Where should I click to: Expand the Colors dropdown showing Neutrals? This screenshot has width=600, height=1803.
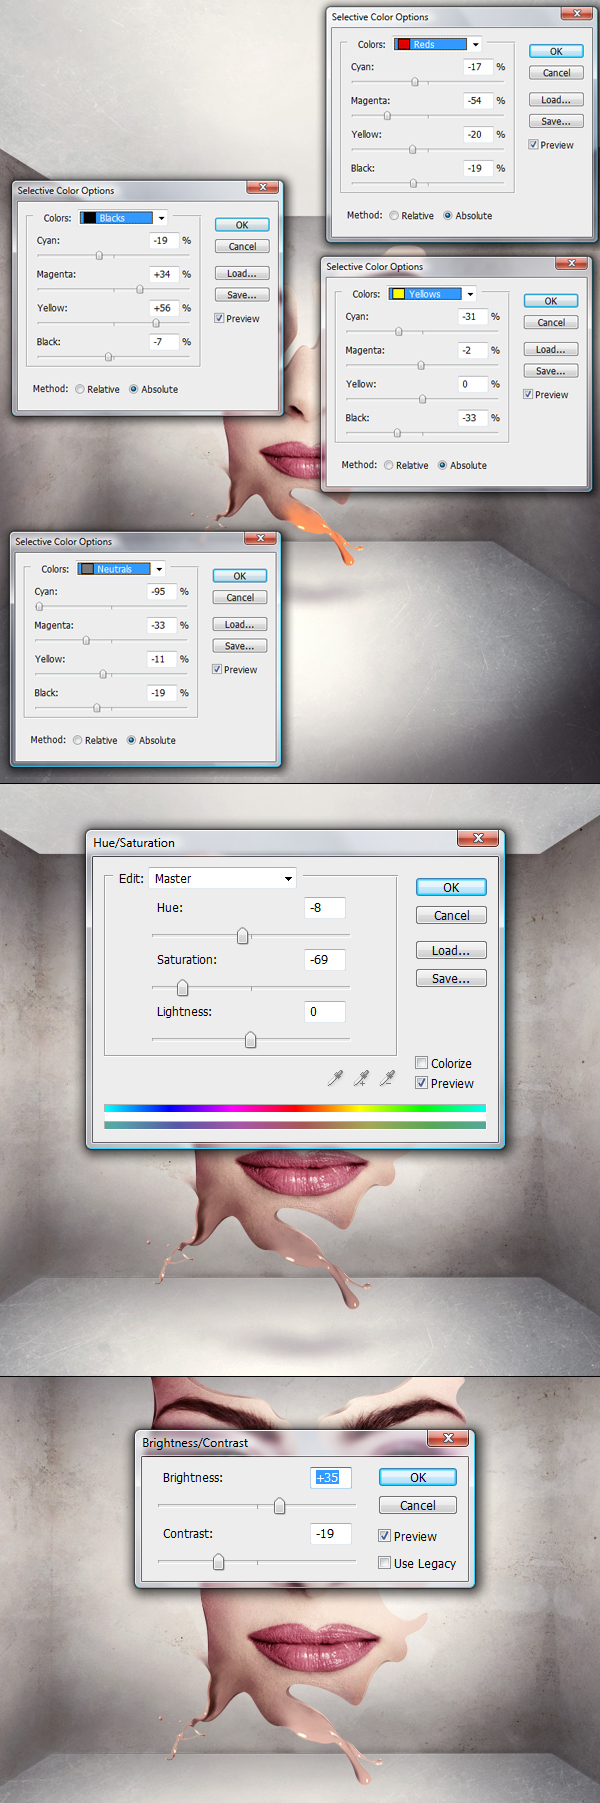(158, 569)
